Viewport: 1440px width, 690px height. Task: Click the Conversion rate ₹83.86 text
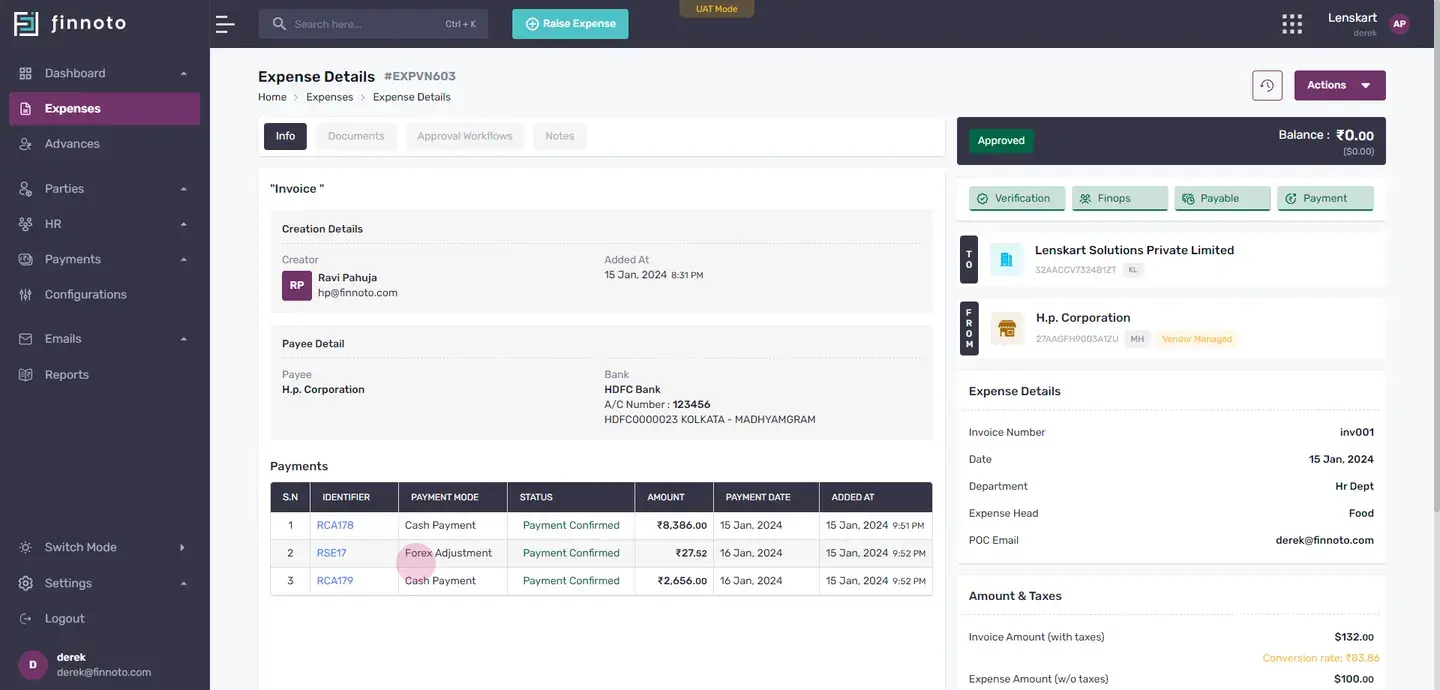click(1321, 658)
